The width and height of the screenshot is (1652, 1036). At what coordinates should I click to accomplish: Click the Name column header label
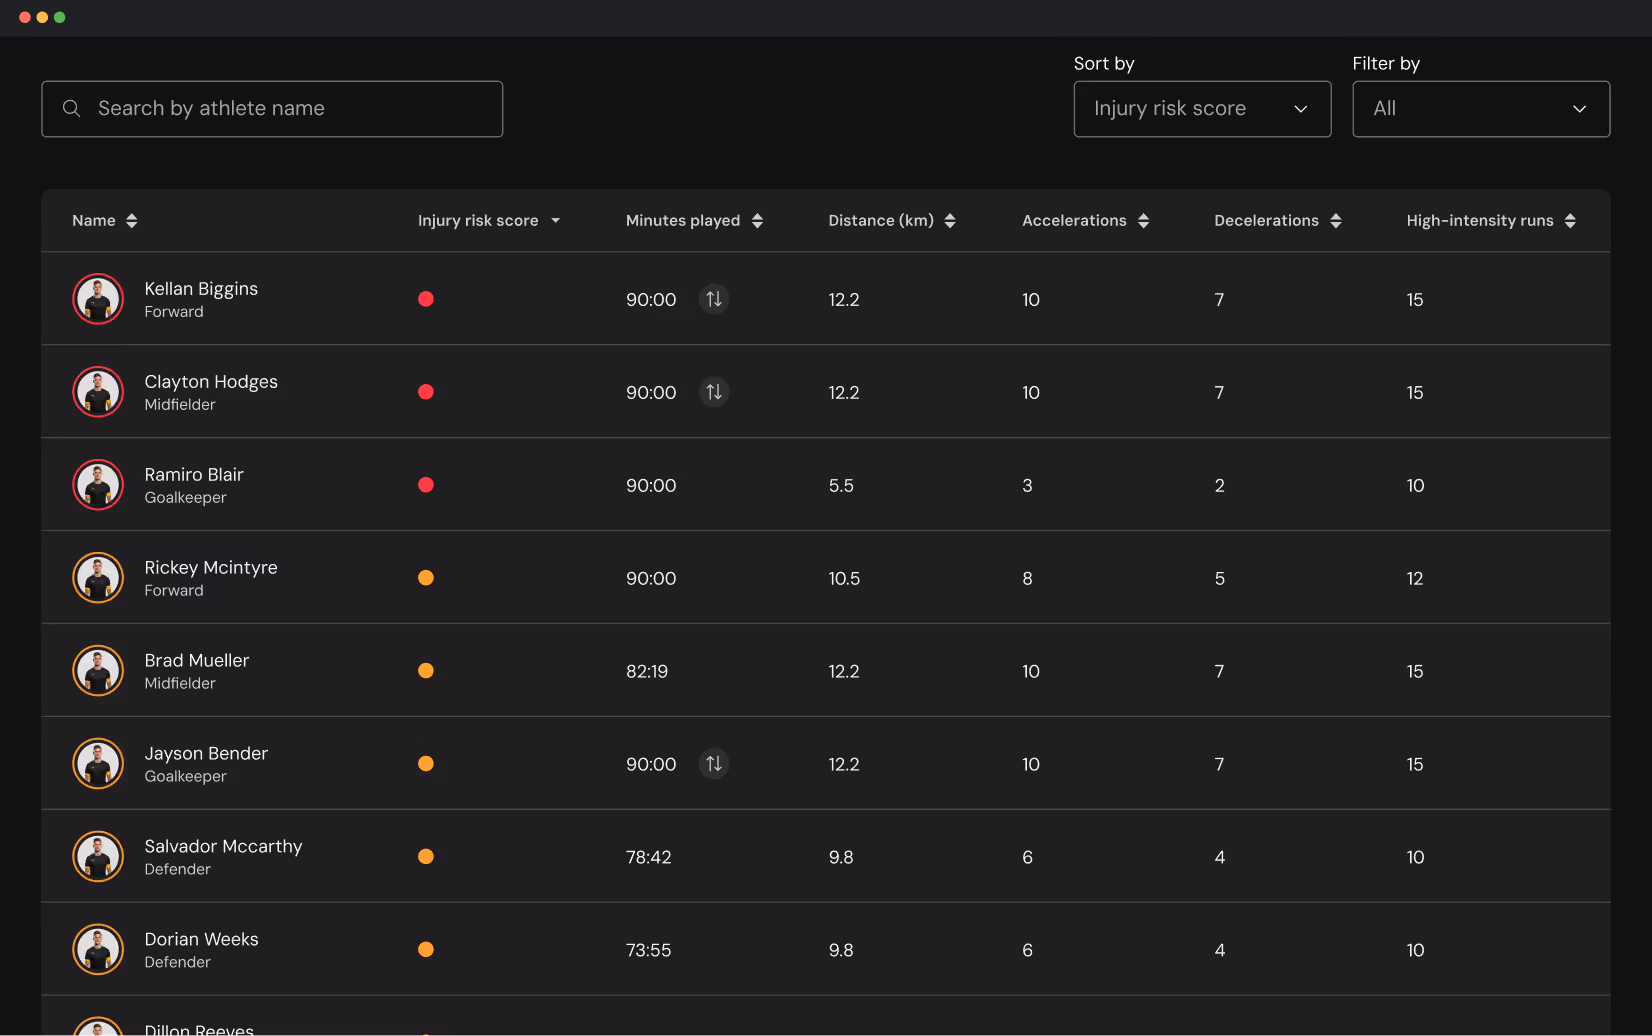tap(93, 220)
